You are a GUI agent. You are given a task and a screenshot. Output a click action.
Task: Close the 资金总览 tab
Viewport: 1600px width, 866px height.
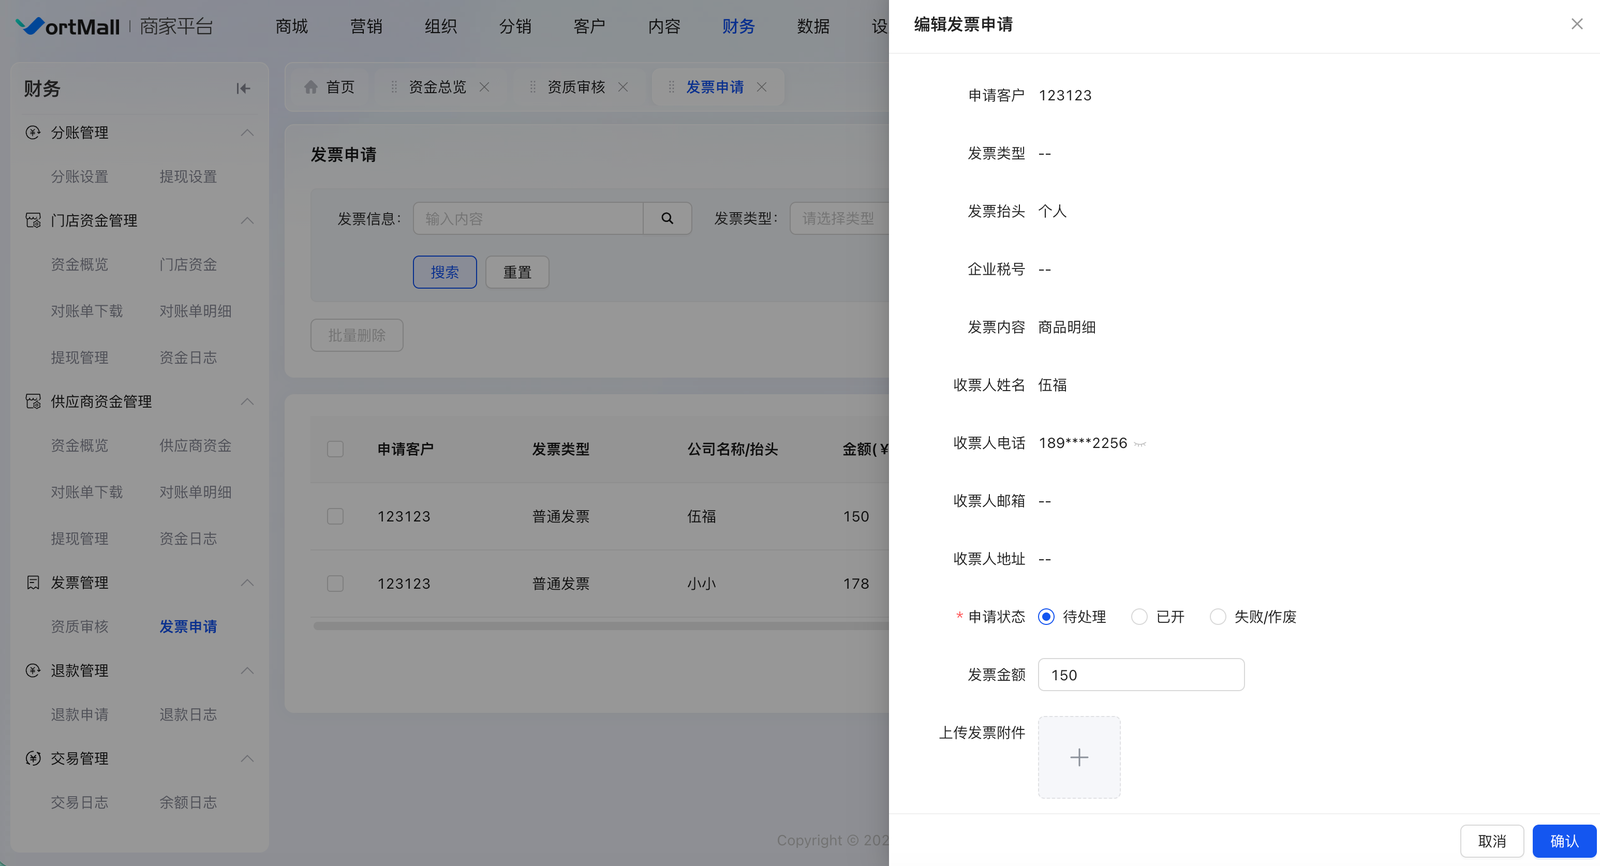point(485,87)
